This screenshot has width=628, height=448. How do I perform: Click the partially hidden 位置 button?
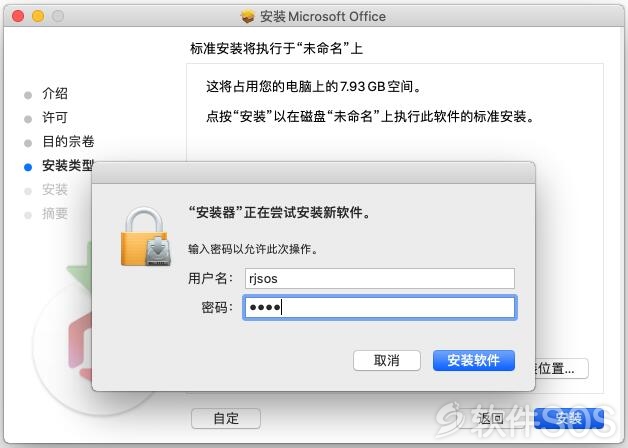click(561, 368)
